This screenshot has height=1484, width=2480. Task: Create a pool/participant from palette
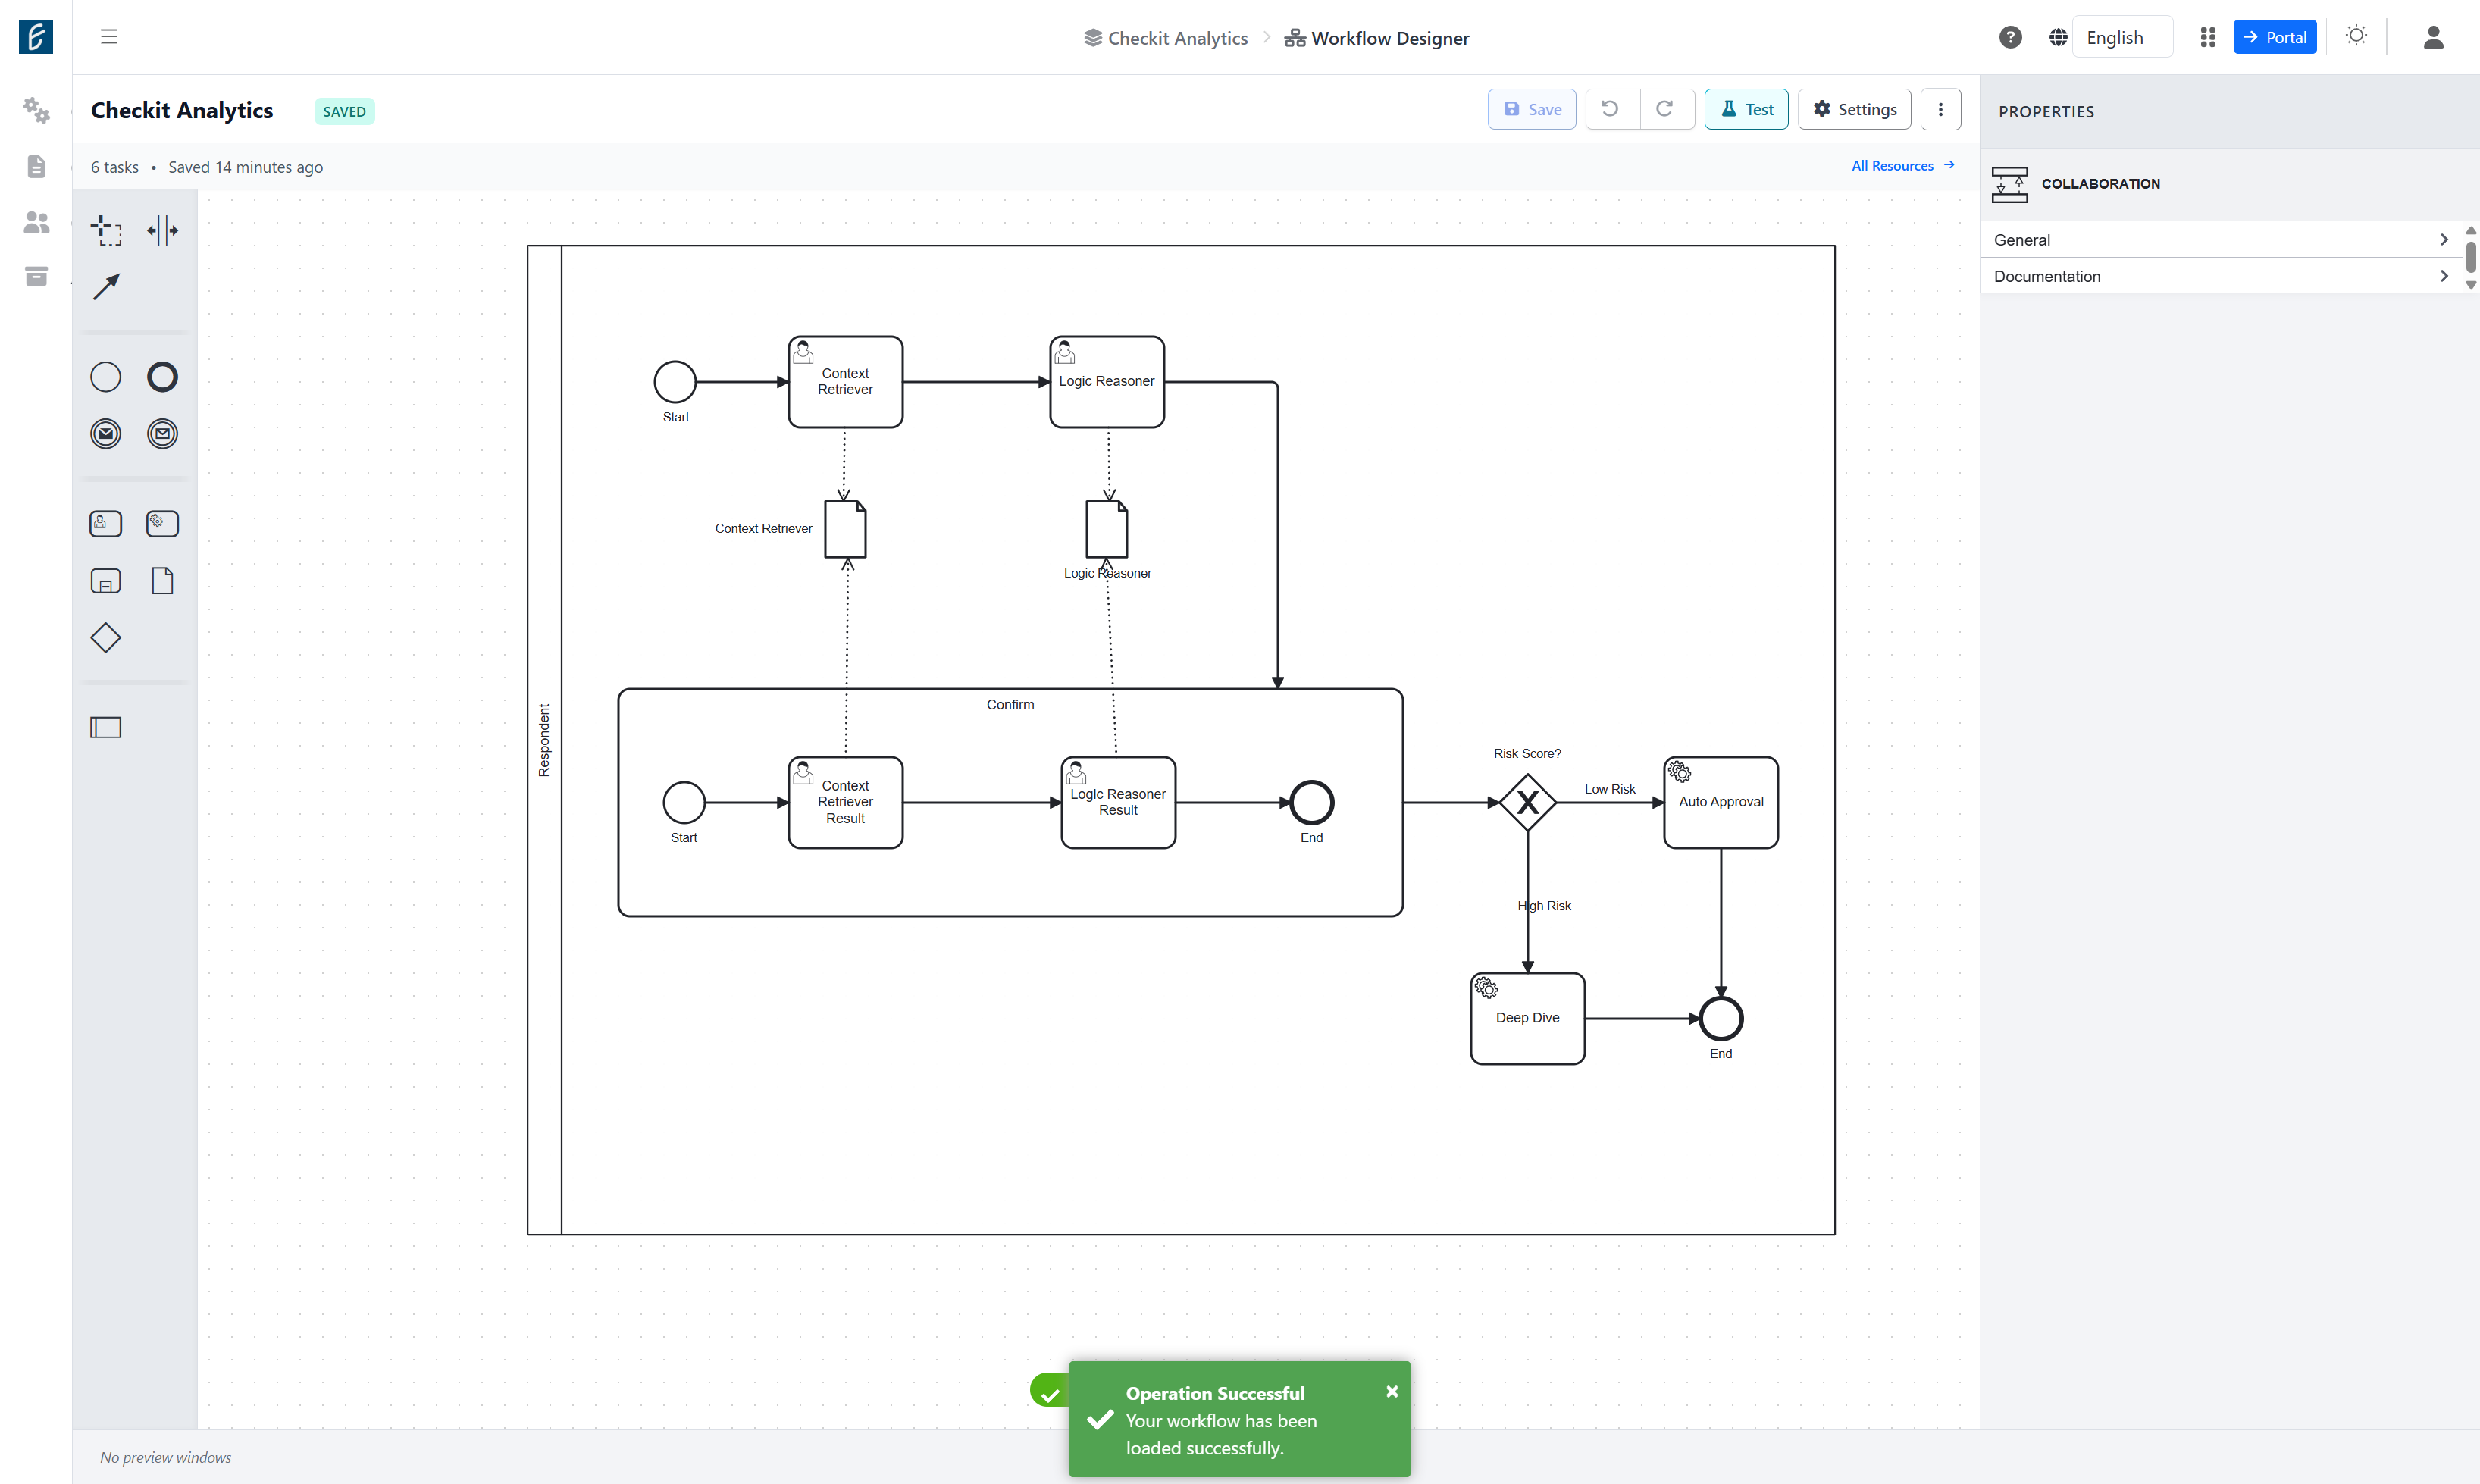click(106, 727)
